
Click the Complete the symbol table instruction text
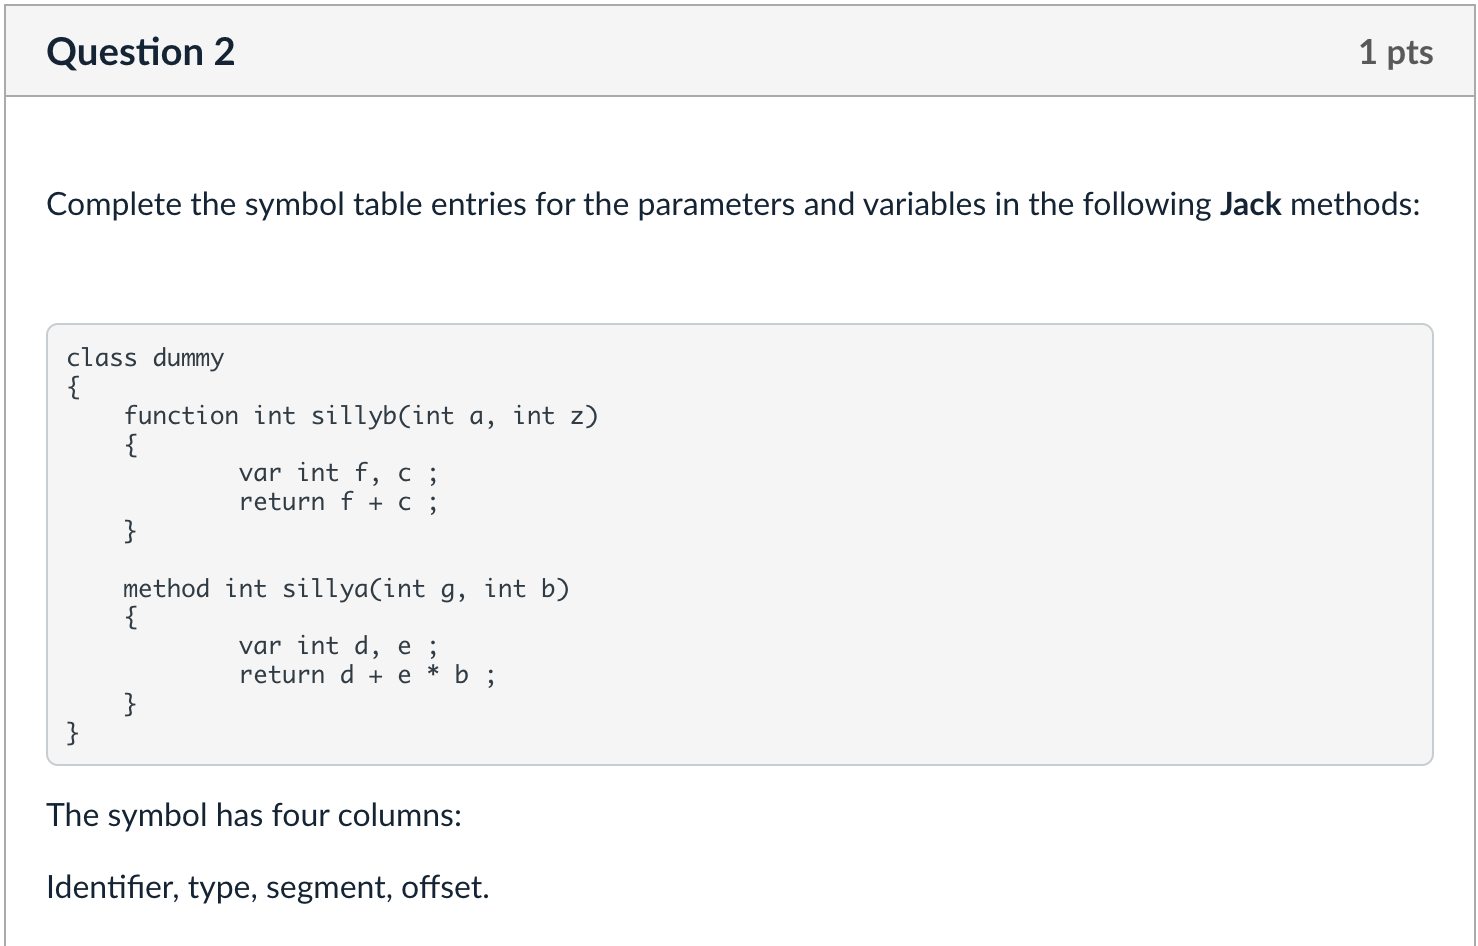click(733, 204)
